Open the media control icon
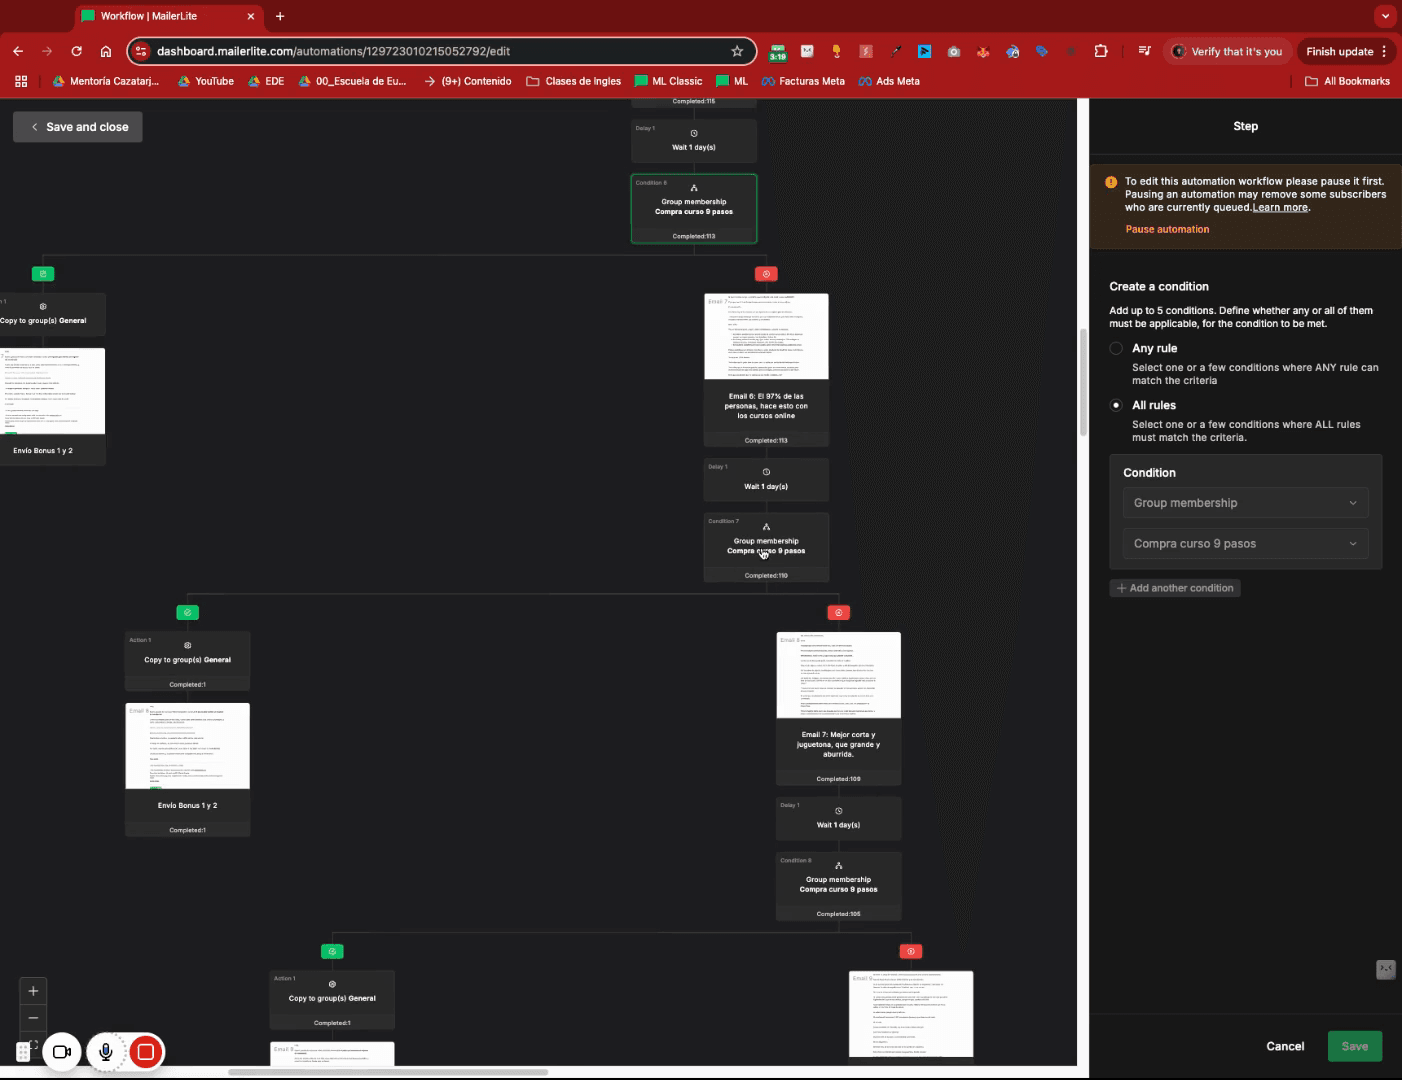Screen dimensions: 1402x1080 (1144, 51)
